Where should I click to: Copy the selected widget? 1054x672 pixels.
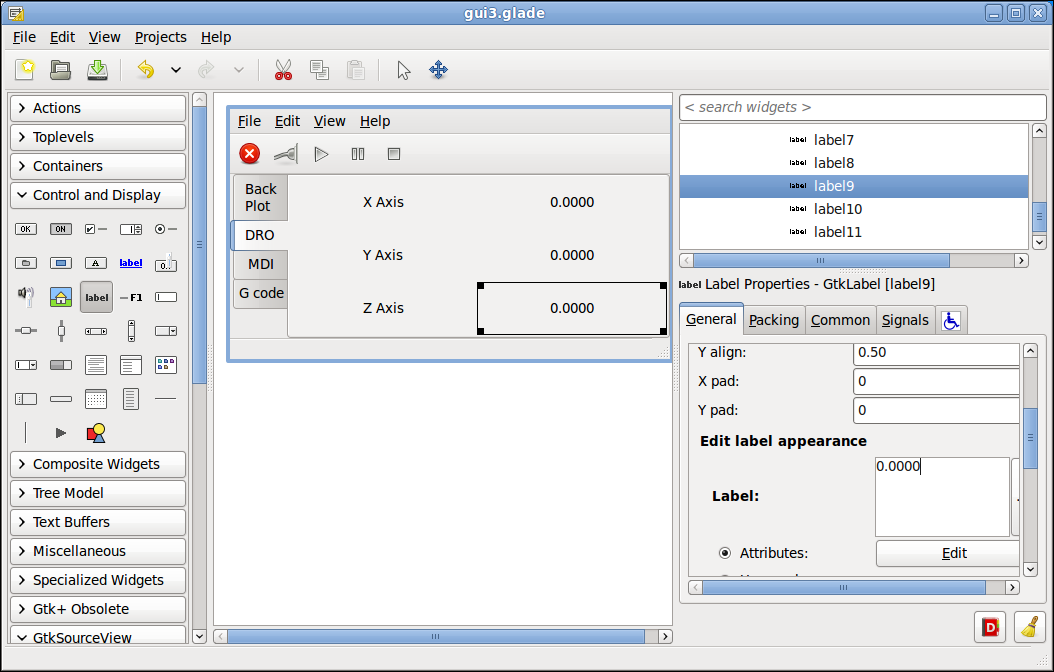coord(319,69)
